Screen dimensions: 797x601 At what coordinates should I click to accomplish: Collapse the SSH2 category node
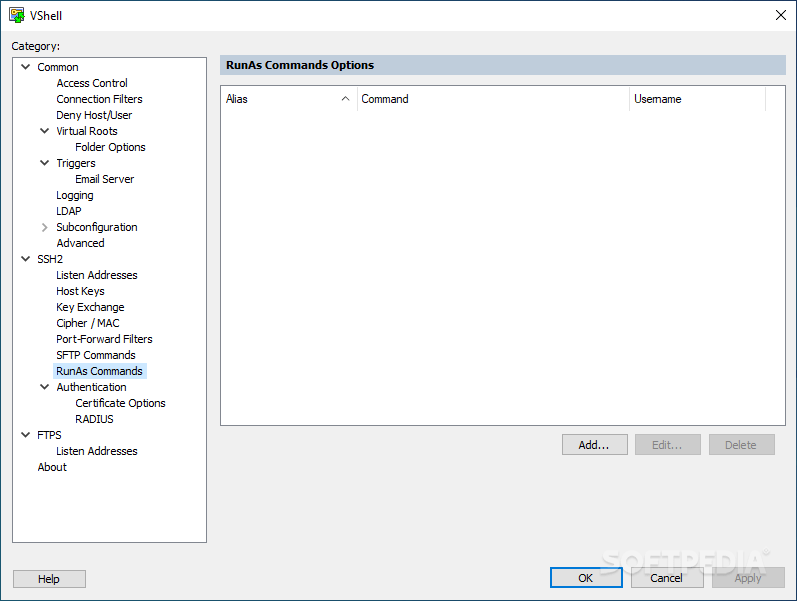tap(25, 259)
